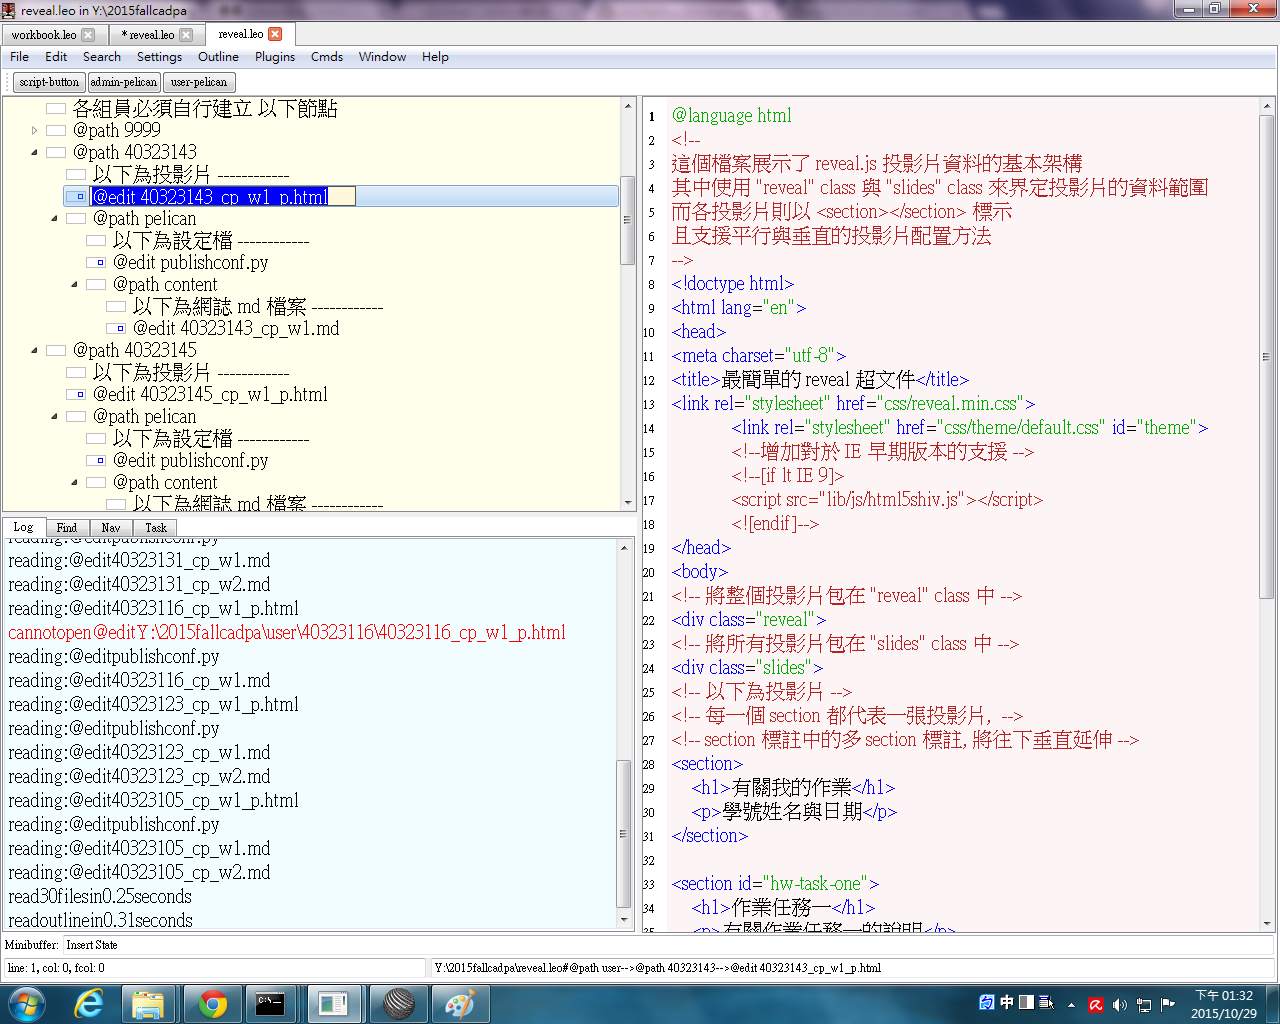
Task: Click node icon box of @path 40323145
Action: coord(56,350)
